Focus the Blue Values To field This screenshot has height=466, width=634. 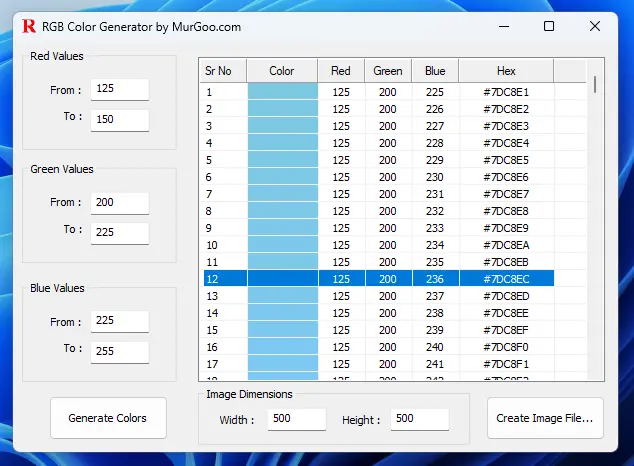tap(120, 352)
